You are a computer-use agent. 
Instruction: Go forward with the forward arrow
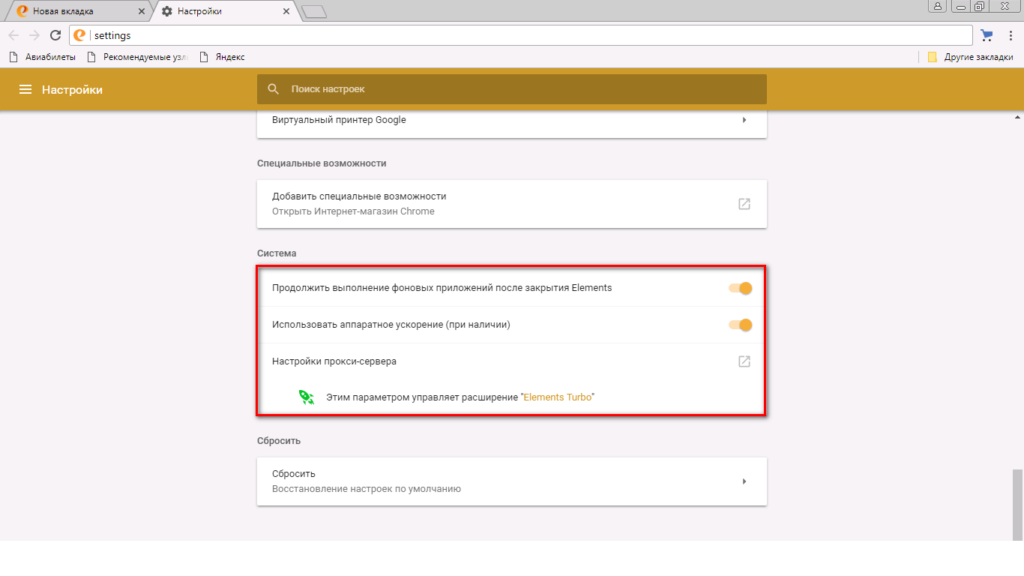pyautogui.click(x=34, y=35)
